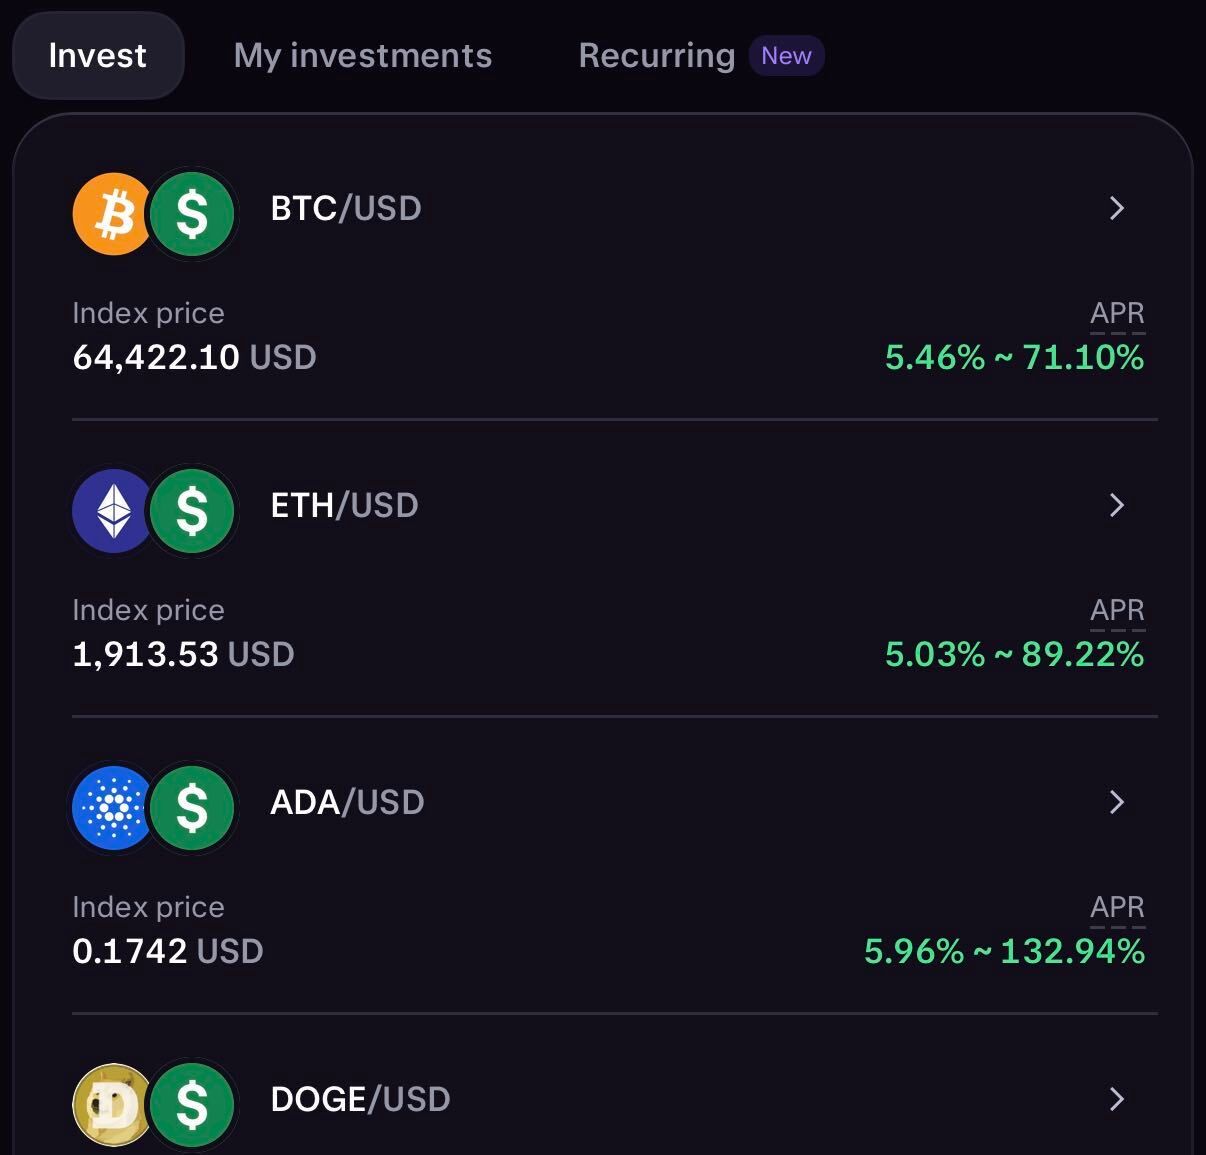
Task: Open the DOGE/USD row chevron
Action: (1117, 1099)
